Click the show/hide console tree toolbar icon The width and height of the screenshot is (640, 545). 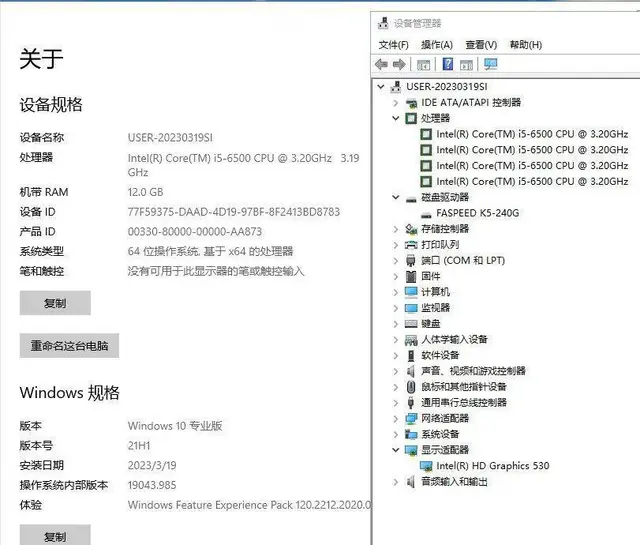[423, 65]
